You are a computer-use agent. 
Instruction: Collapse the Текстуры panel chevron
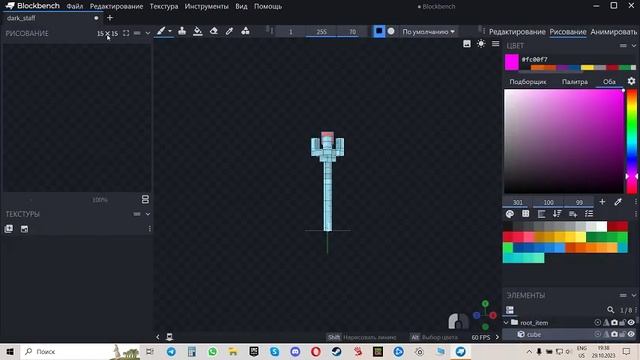coord(148,214)
